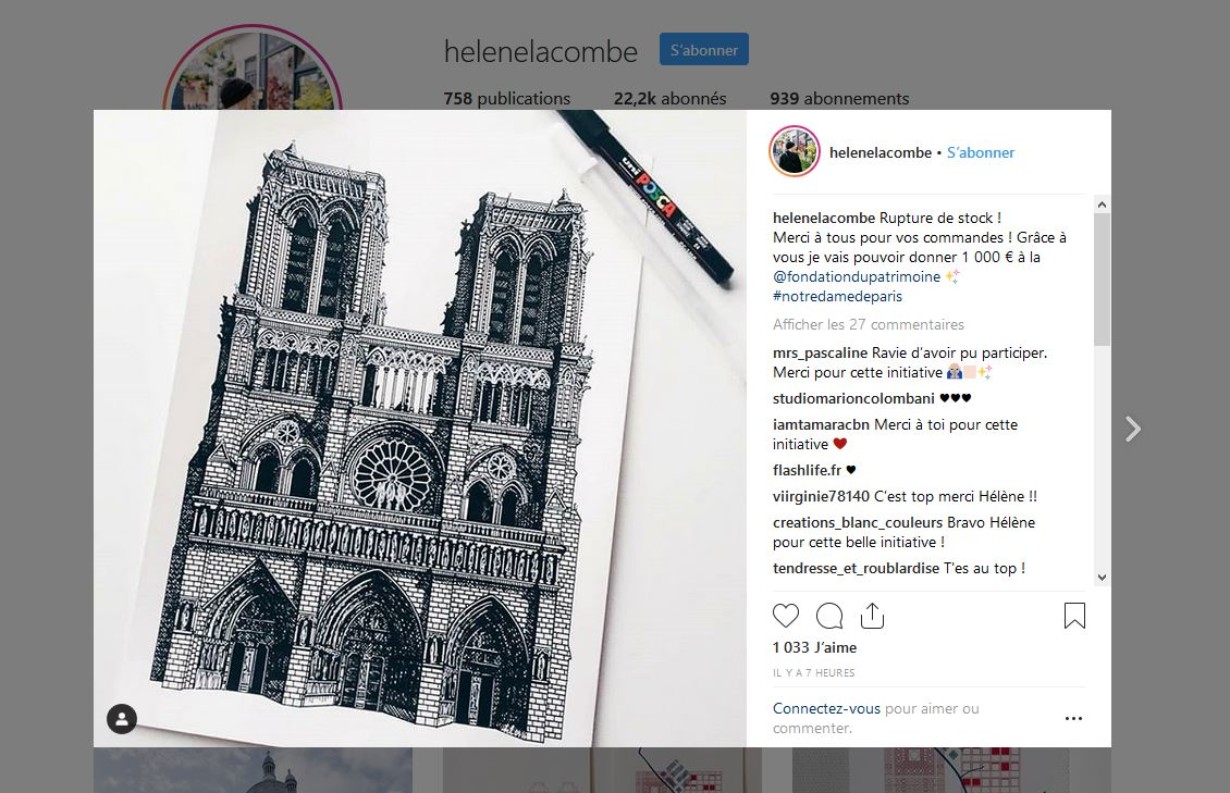The width and height of the screenshot is (1230, 793).
Task: Click 758 publications on the profile page
Action: tap(507, 99)
